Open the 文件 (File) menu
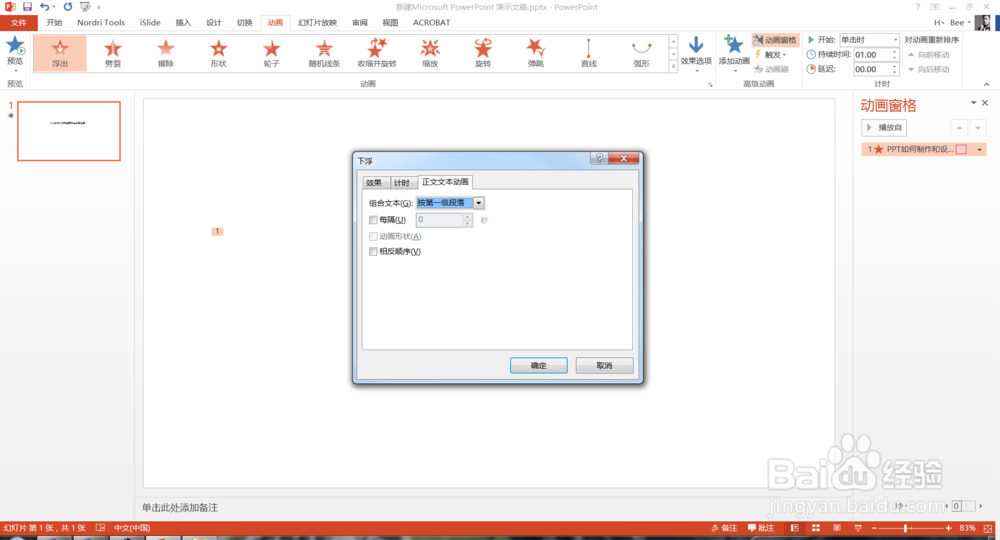Image resolution: width=1000 pixels, height=540 pixels. click(x=18, y=22)
